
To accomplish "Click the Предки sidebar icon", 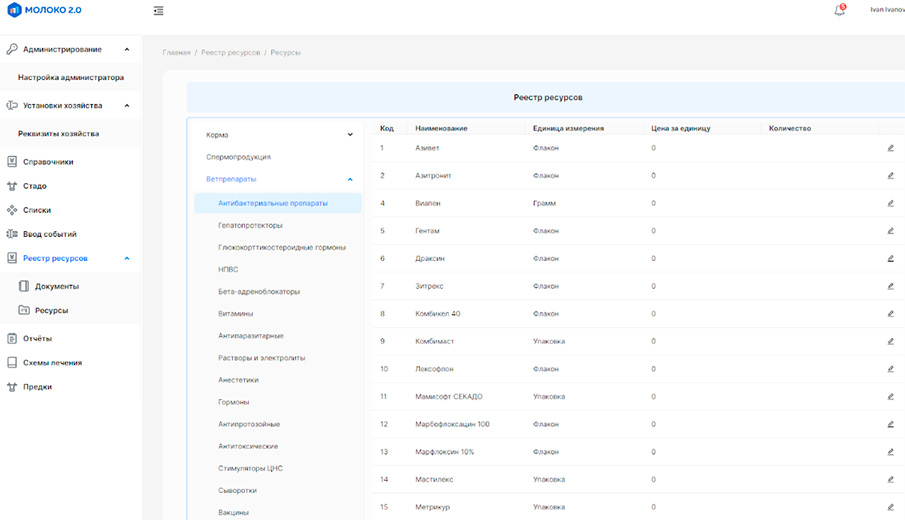I will pos(12,387).
